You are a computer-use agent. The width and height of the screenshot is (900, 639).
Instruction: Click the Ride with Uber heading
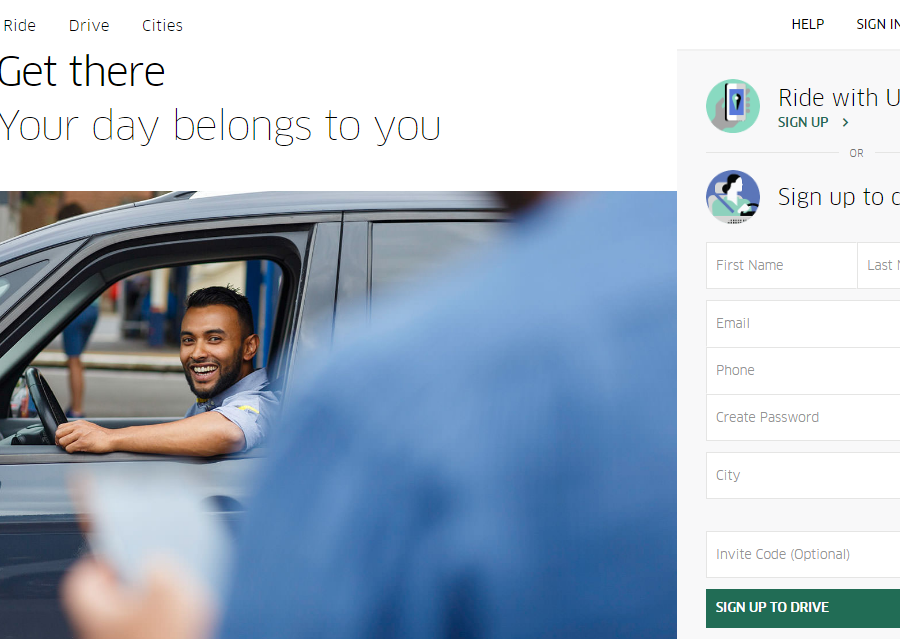point(839,98)
